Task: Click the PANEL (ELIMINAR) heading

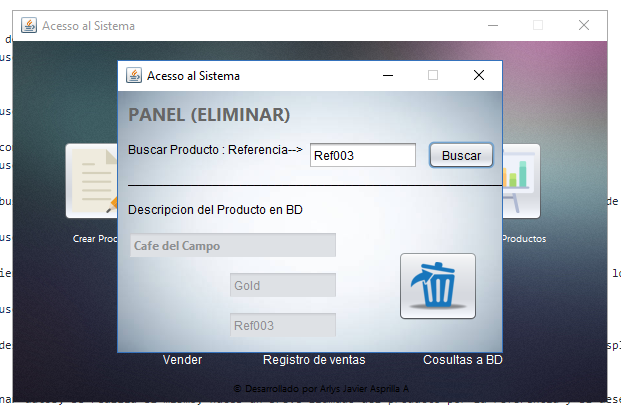Action: [x=209, y=115]
